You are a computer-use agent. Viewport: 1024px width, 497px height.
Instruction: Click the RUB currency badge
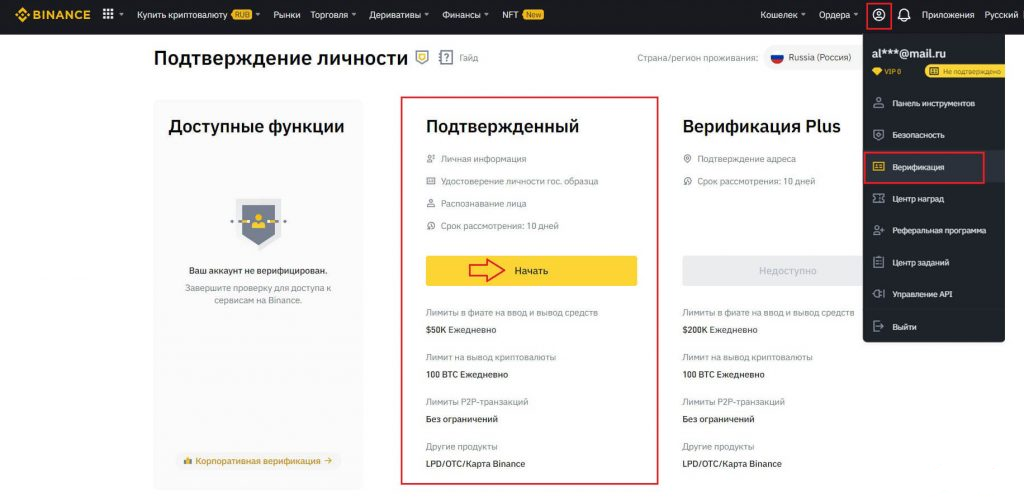click(242, 14)
